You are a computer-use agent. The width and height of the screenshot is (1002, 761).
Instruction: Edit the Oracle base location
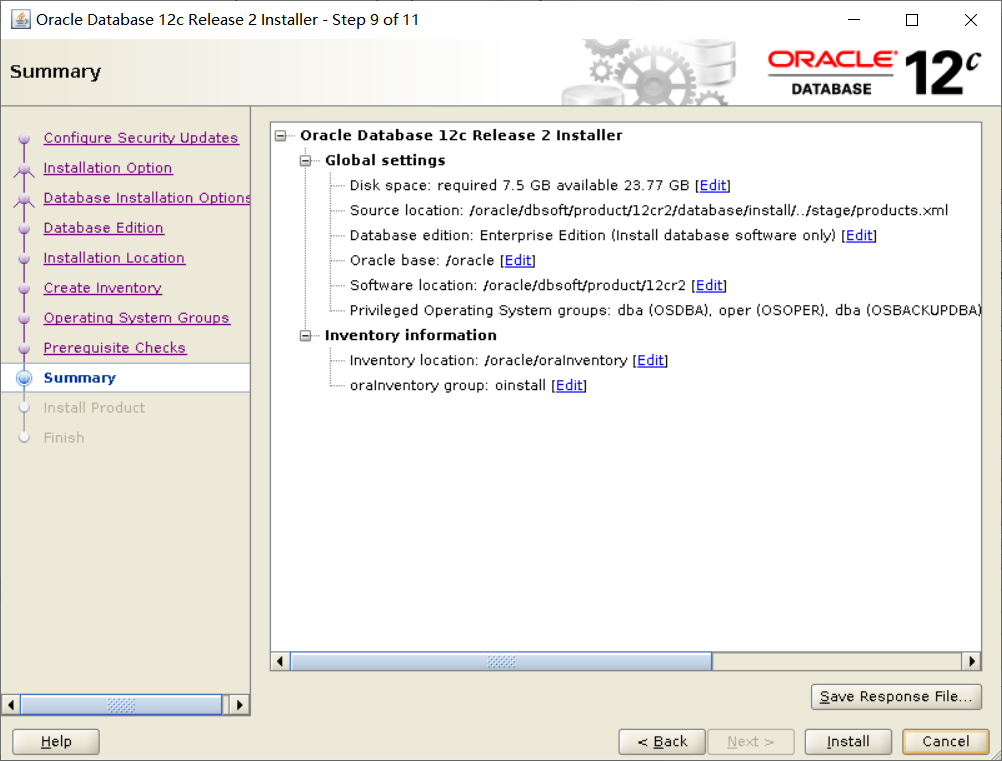click(x=518, y=260)
